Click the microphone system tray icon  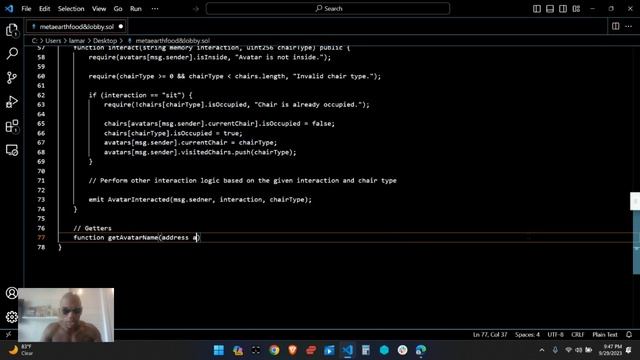pyautogui.click(x=555, y=350)
